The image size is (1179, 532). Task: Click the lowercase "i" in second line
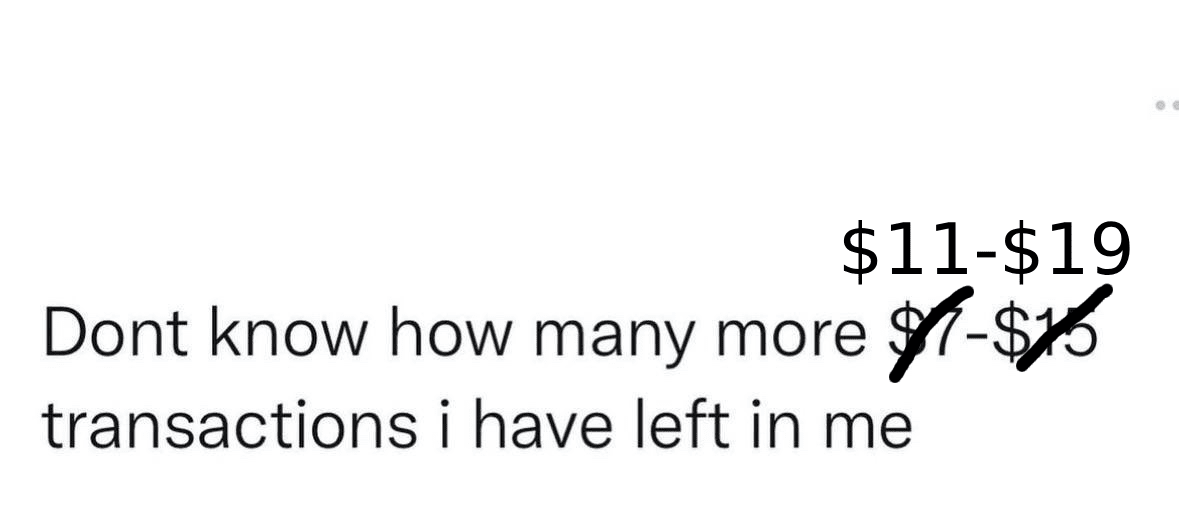pos(446,423)
